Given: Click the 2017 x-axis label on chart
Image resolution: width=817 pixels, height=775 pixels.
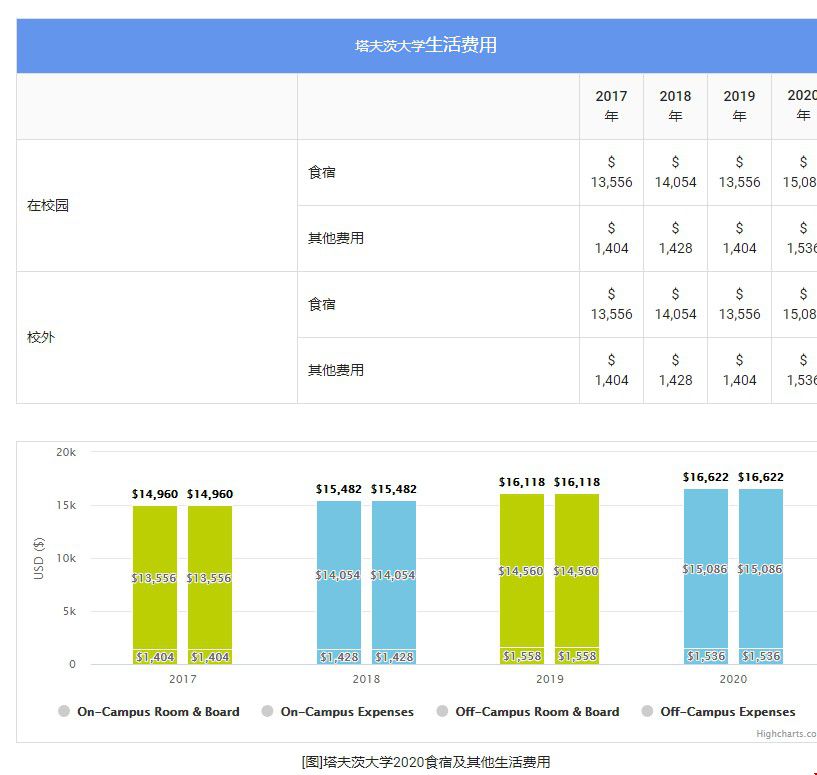Looking at the screenshot, I should coord(183,679).
